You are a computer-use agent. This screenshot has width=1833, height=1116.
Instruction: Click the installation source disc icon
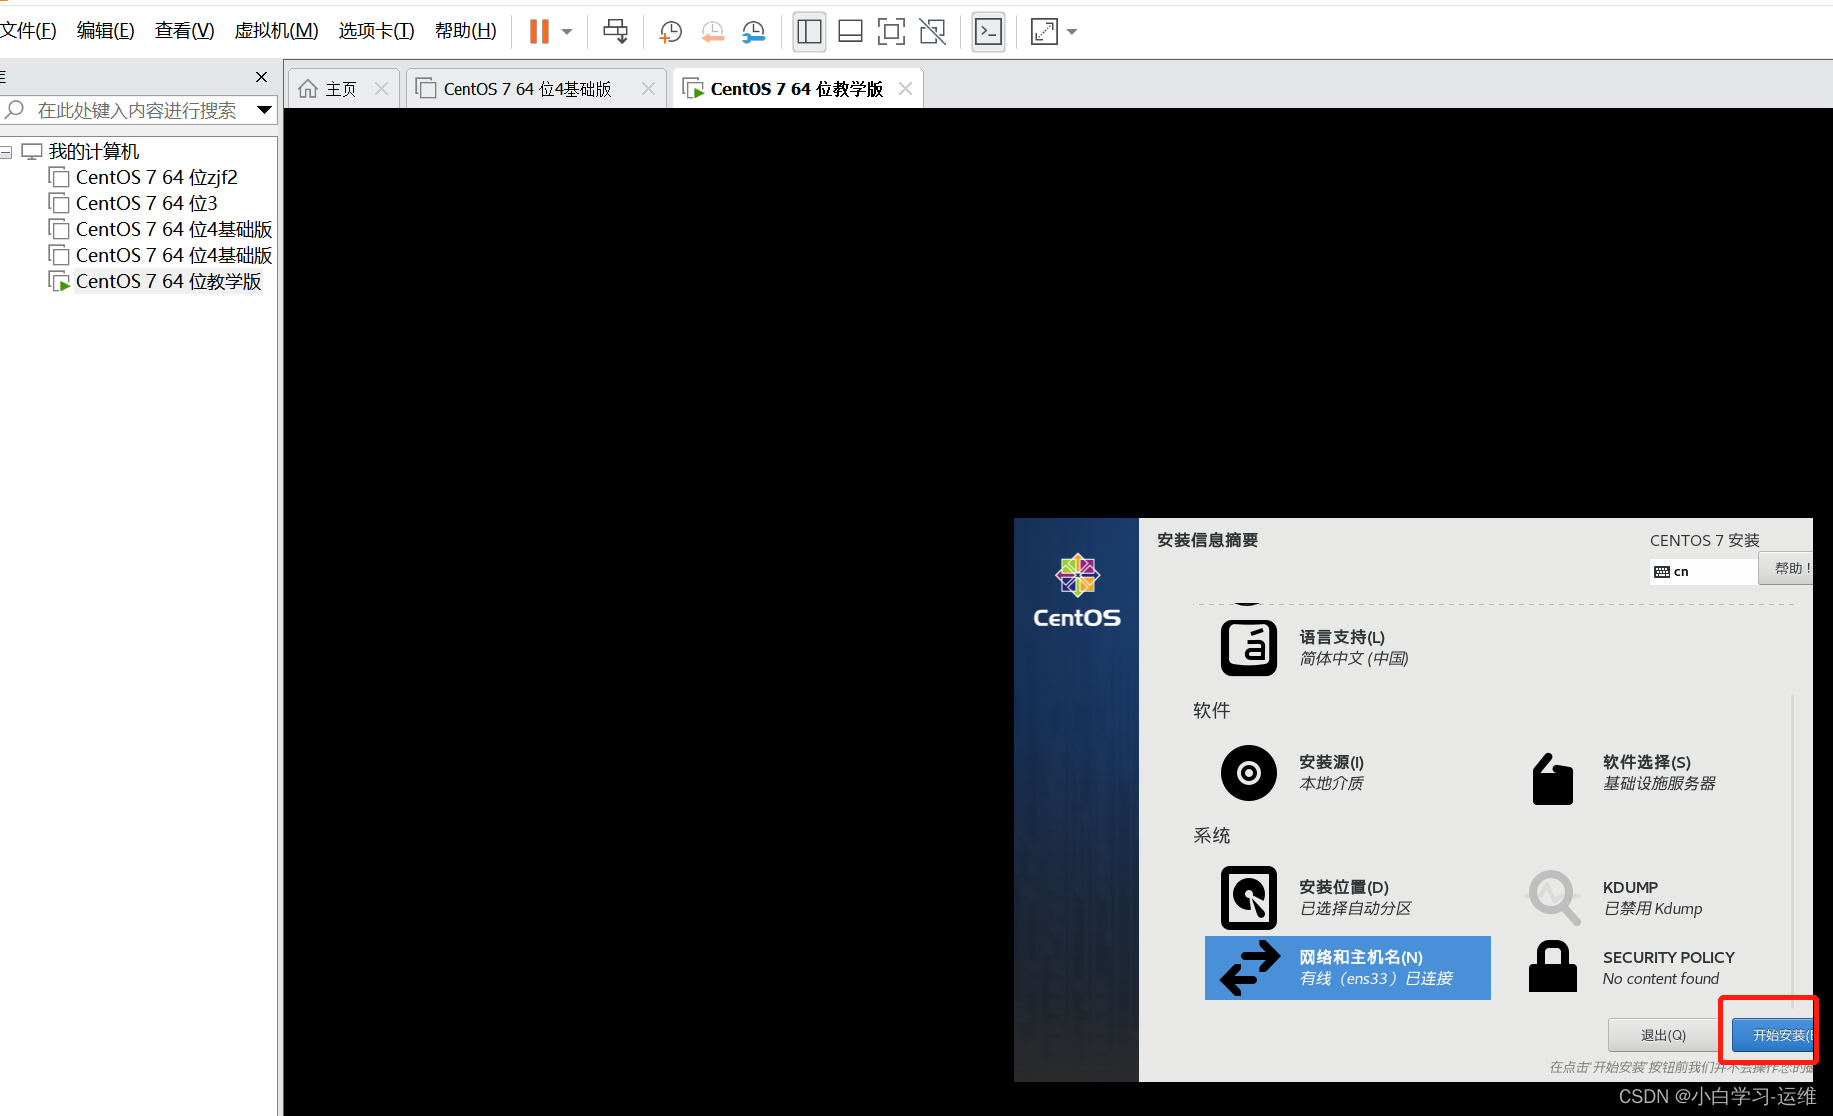1248,773
